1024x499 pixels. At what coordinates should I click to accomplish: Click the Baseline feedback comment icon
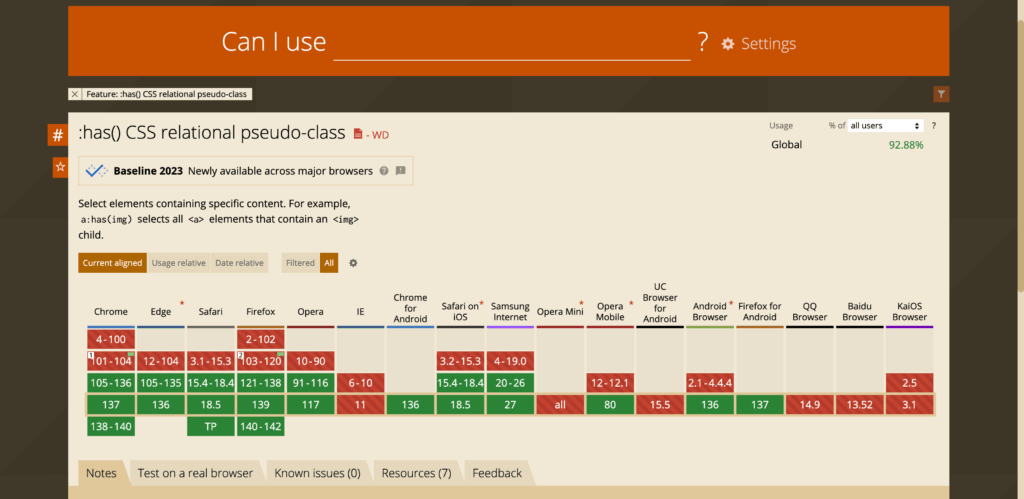tap(400, 171)
